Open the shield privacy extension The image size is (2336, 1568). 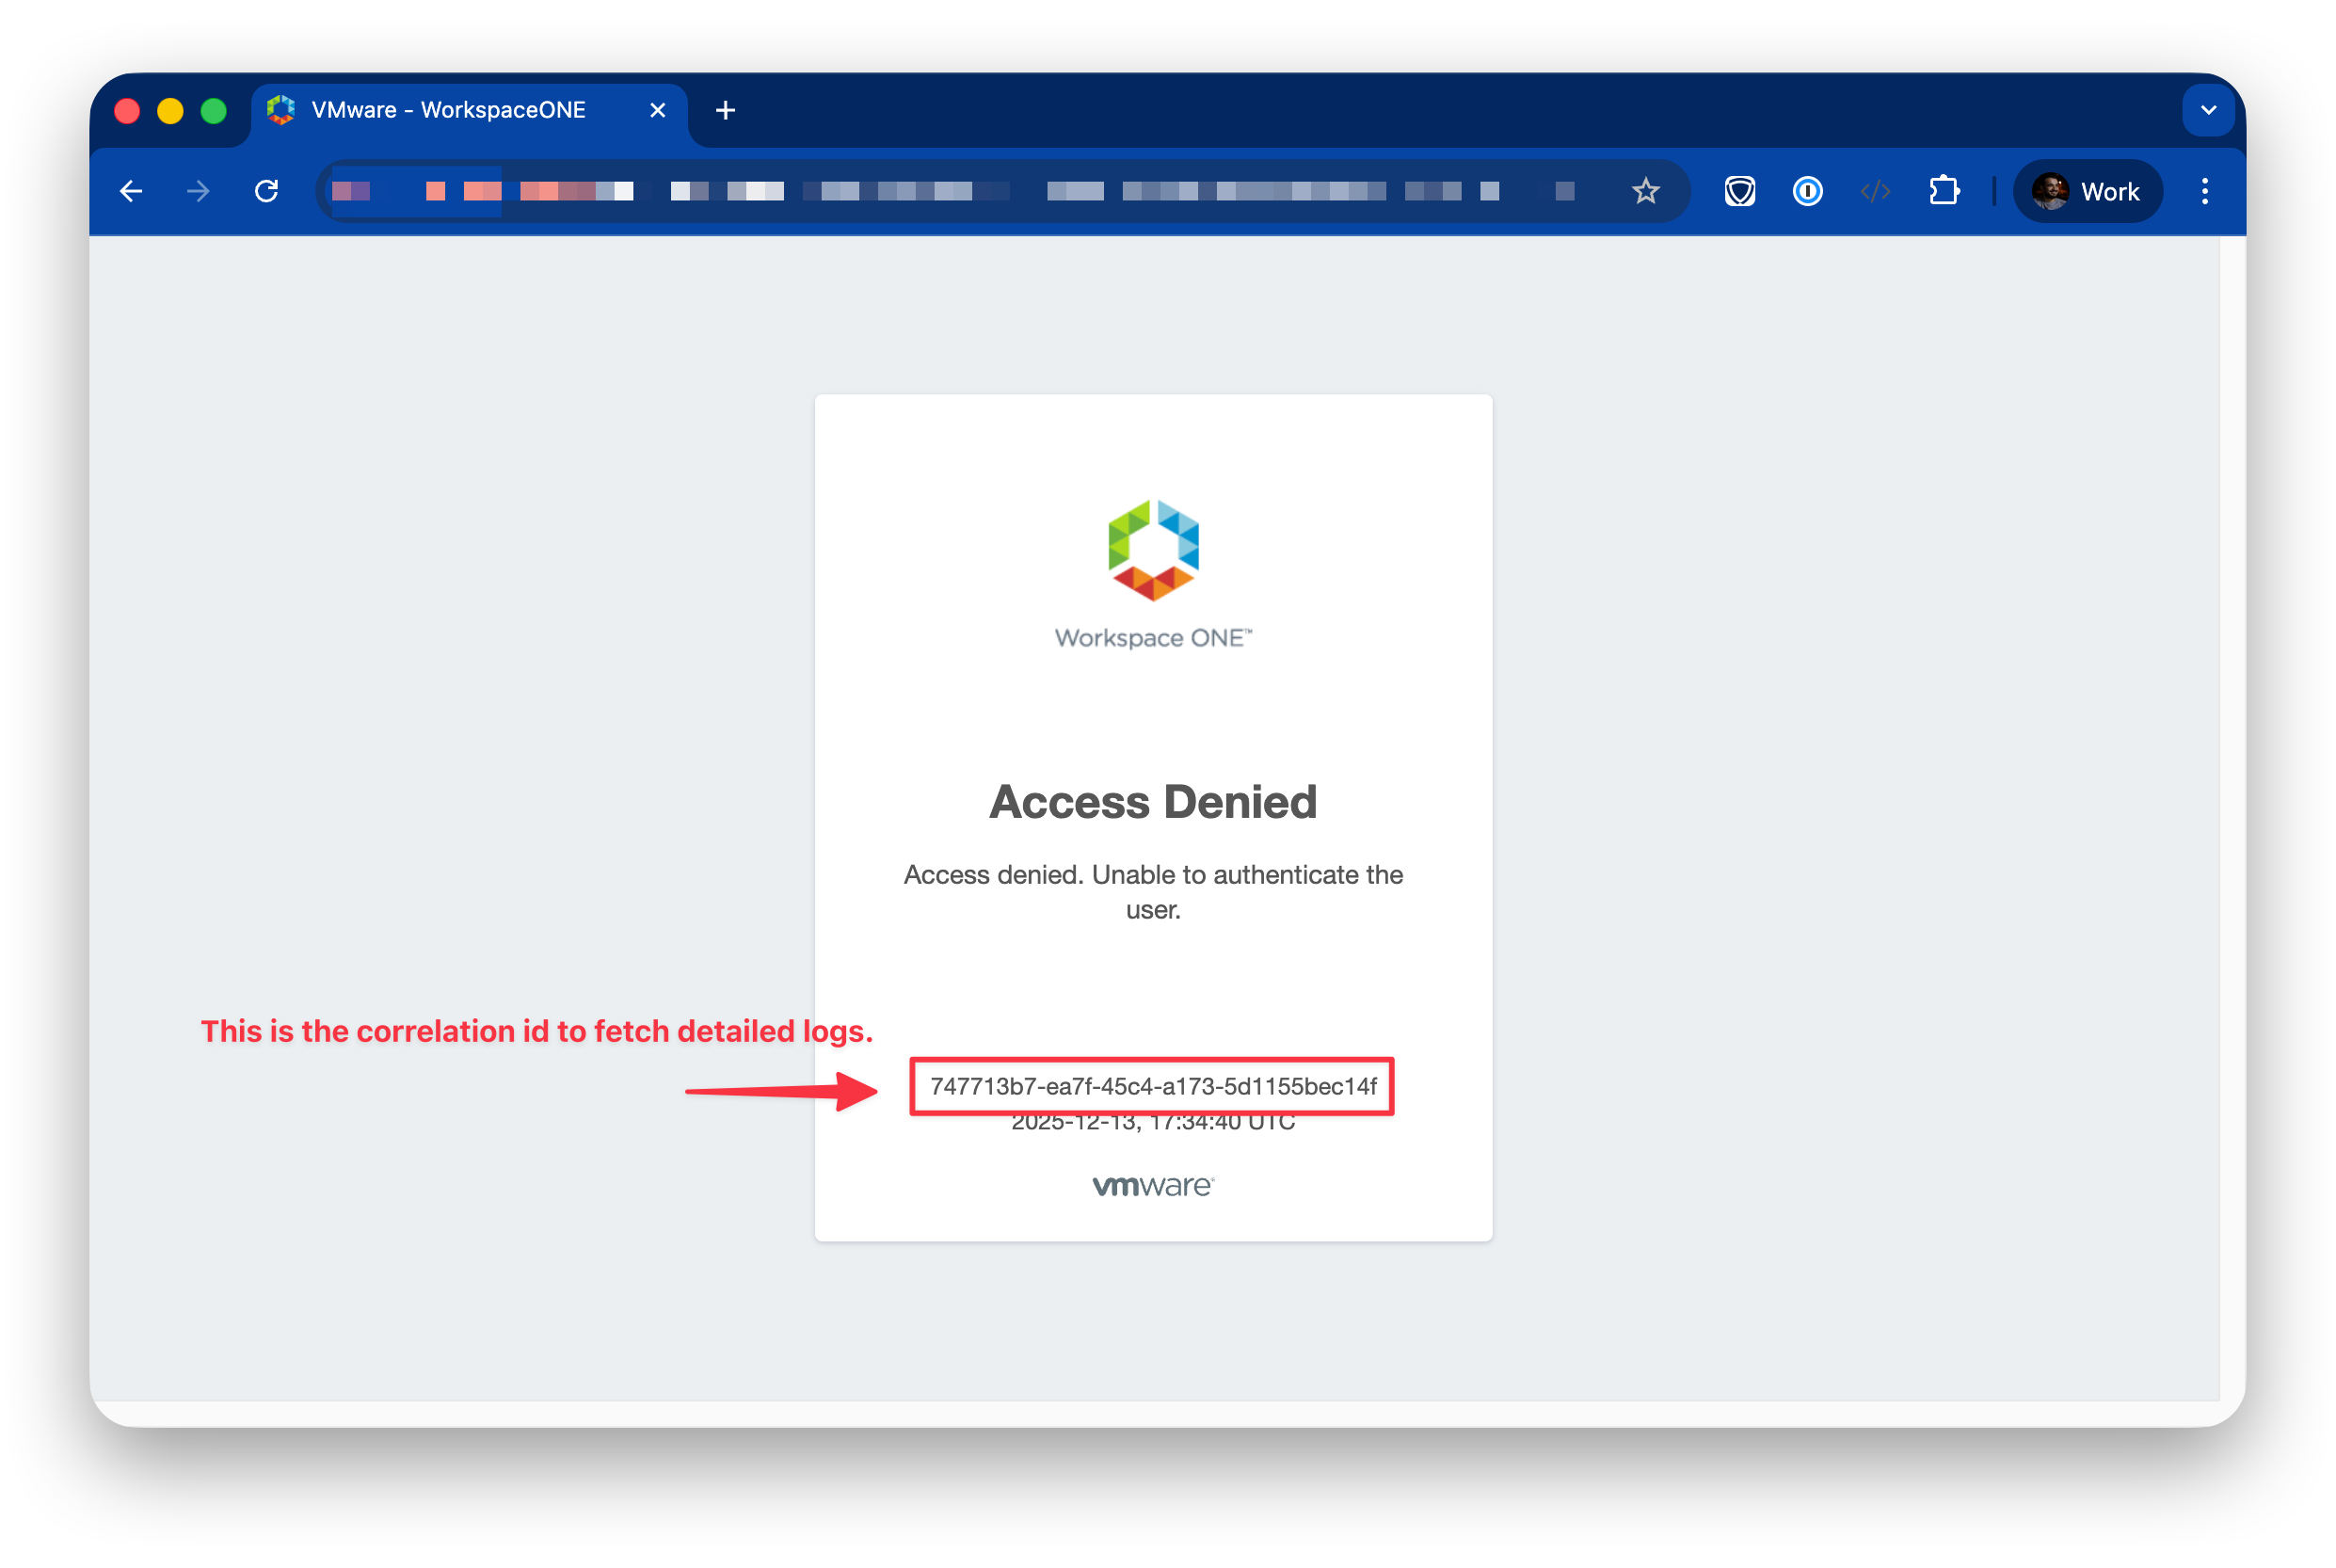click(x=1739, y=191)
